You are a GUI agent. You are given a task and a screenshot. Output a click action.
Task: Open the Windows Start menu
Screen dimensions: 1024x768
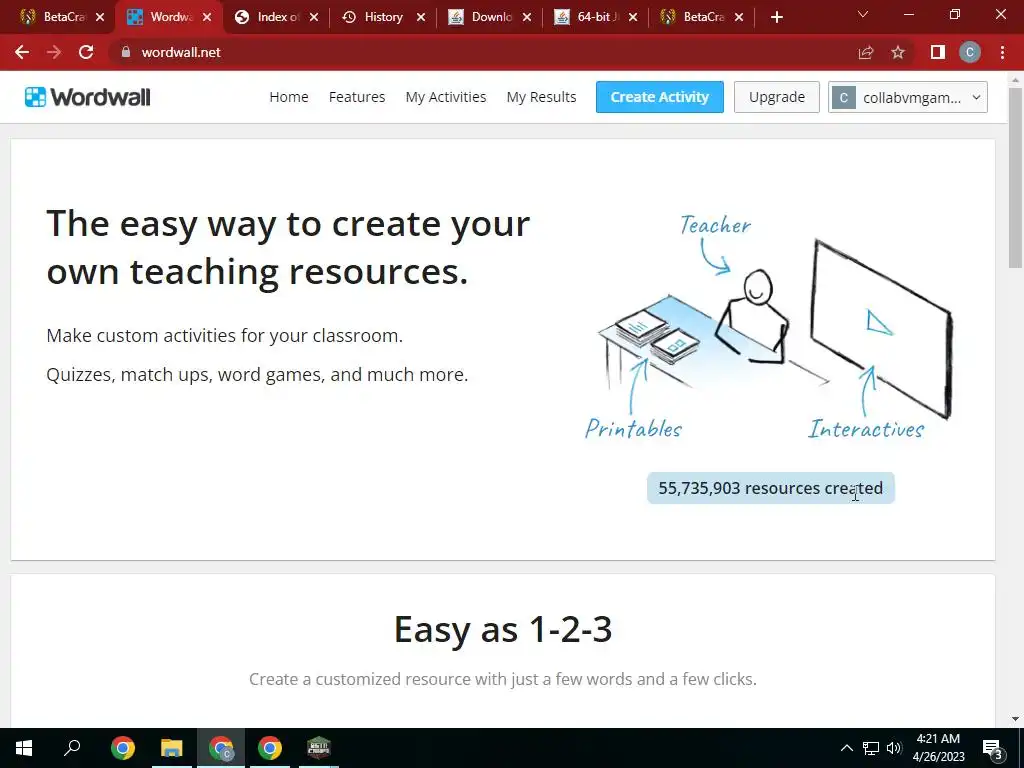(x=24, y=748)
